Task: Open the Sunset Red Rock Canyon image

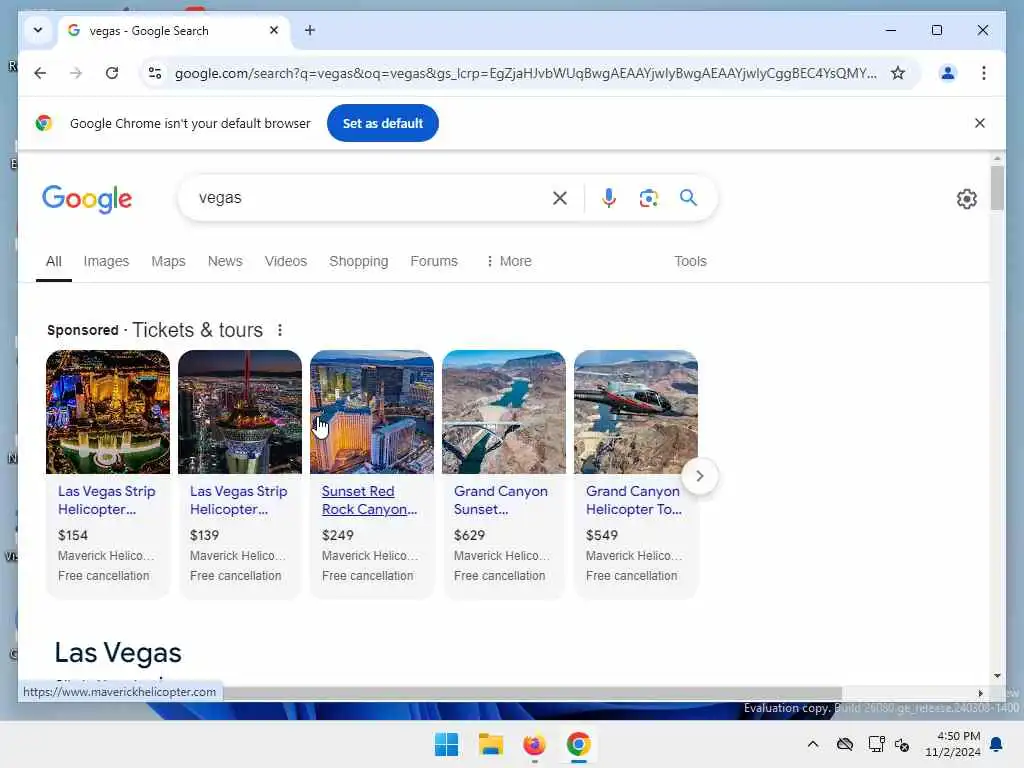Action: click(372, 411)
